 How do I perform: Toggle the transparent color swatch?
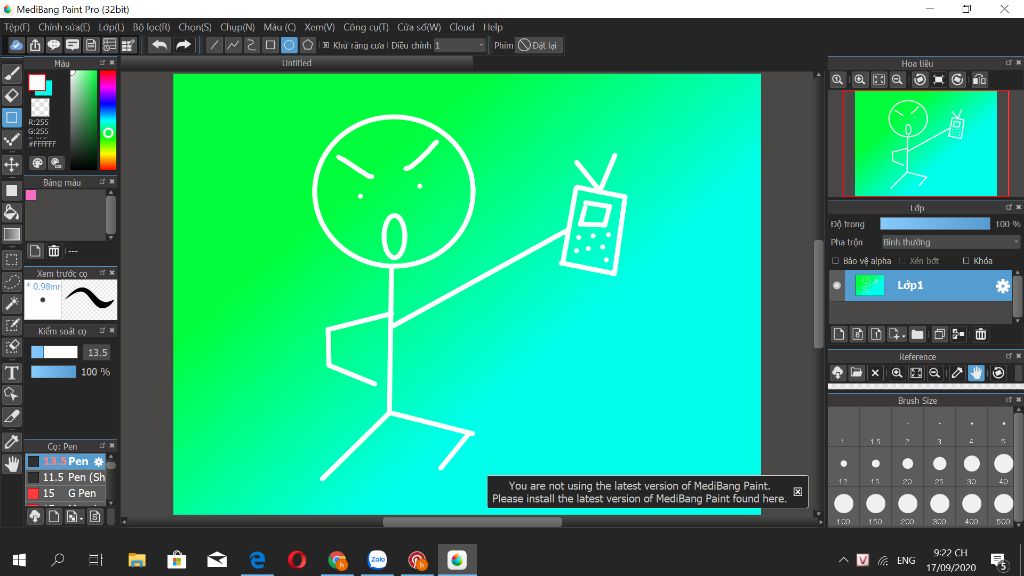(x=40, y=107)
